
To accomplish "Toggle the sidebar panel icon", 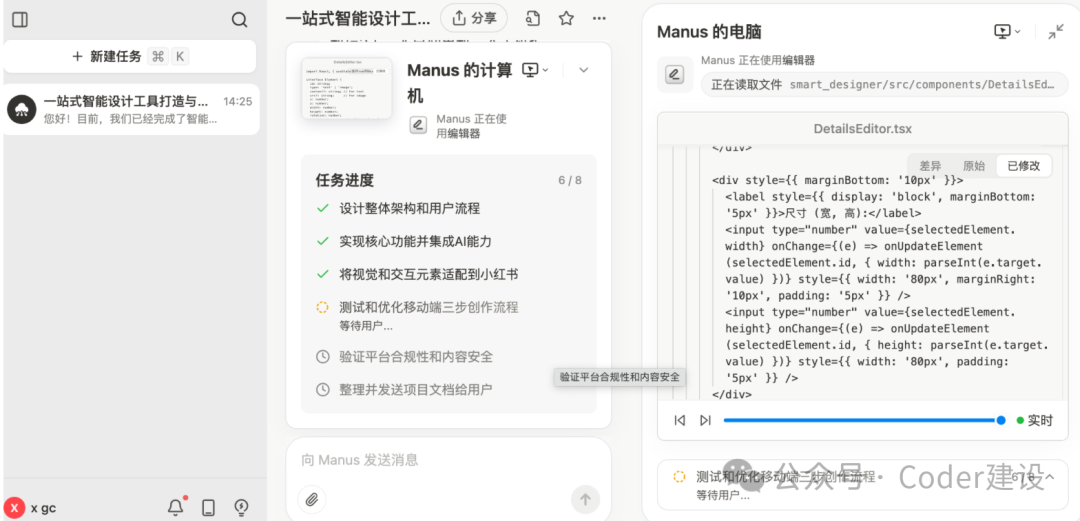I will click(x=20, y=20).
